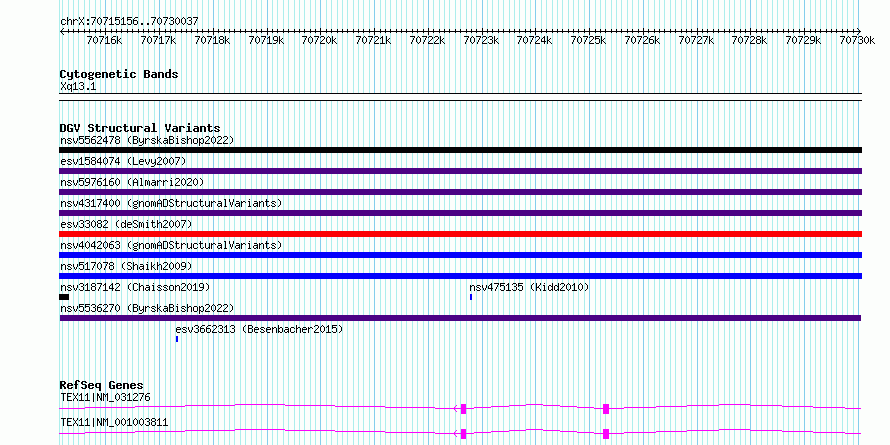This screenshot has width=890, height=445.
Task: Open nsv4317400 gnomAD variant bar
Action: click(460, 213)
